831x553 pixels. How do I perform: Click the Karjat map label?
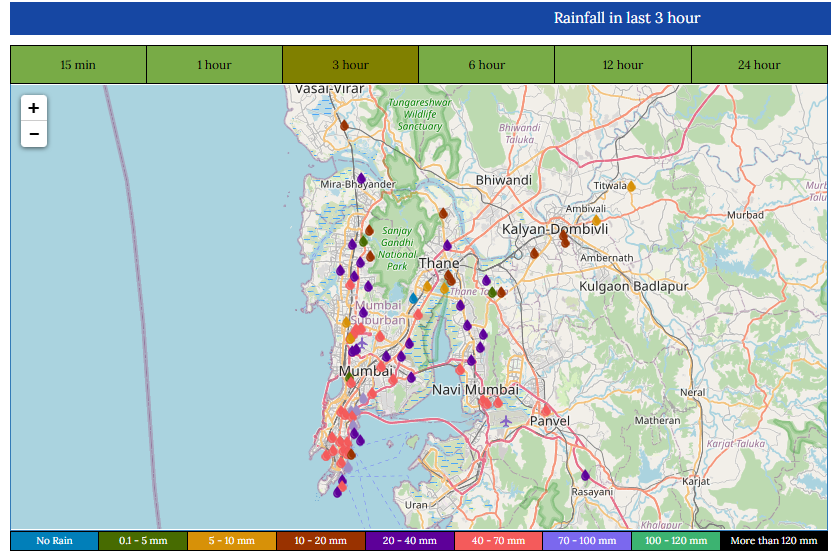point(695,481)
